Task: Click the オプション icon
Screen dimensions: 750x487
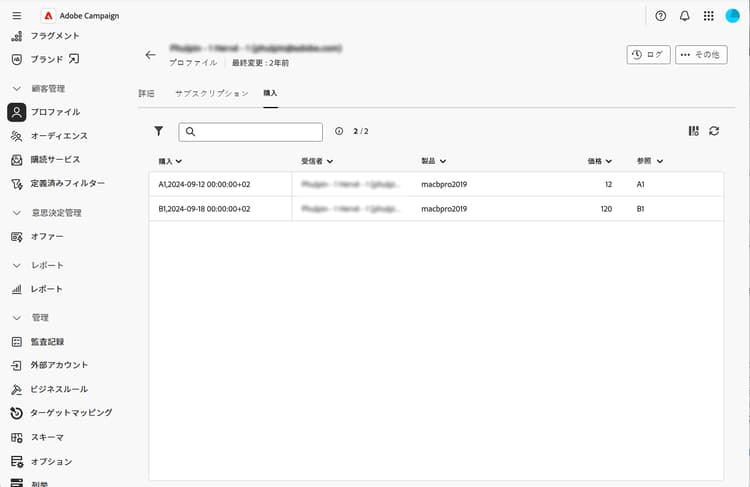Action: 17,461
